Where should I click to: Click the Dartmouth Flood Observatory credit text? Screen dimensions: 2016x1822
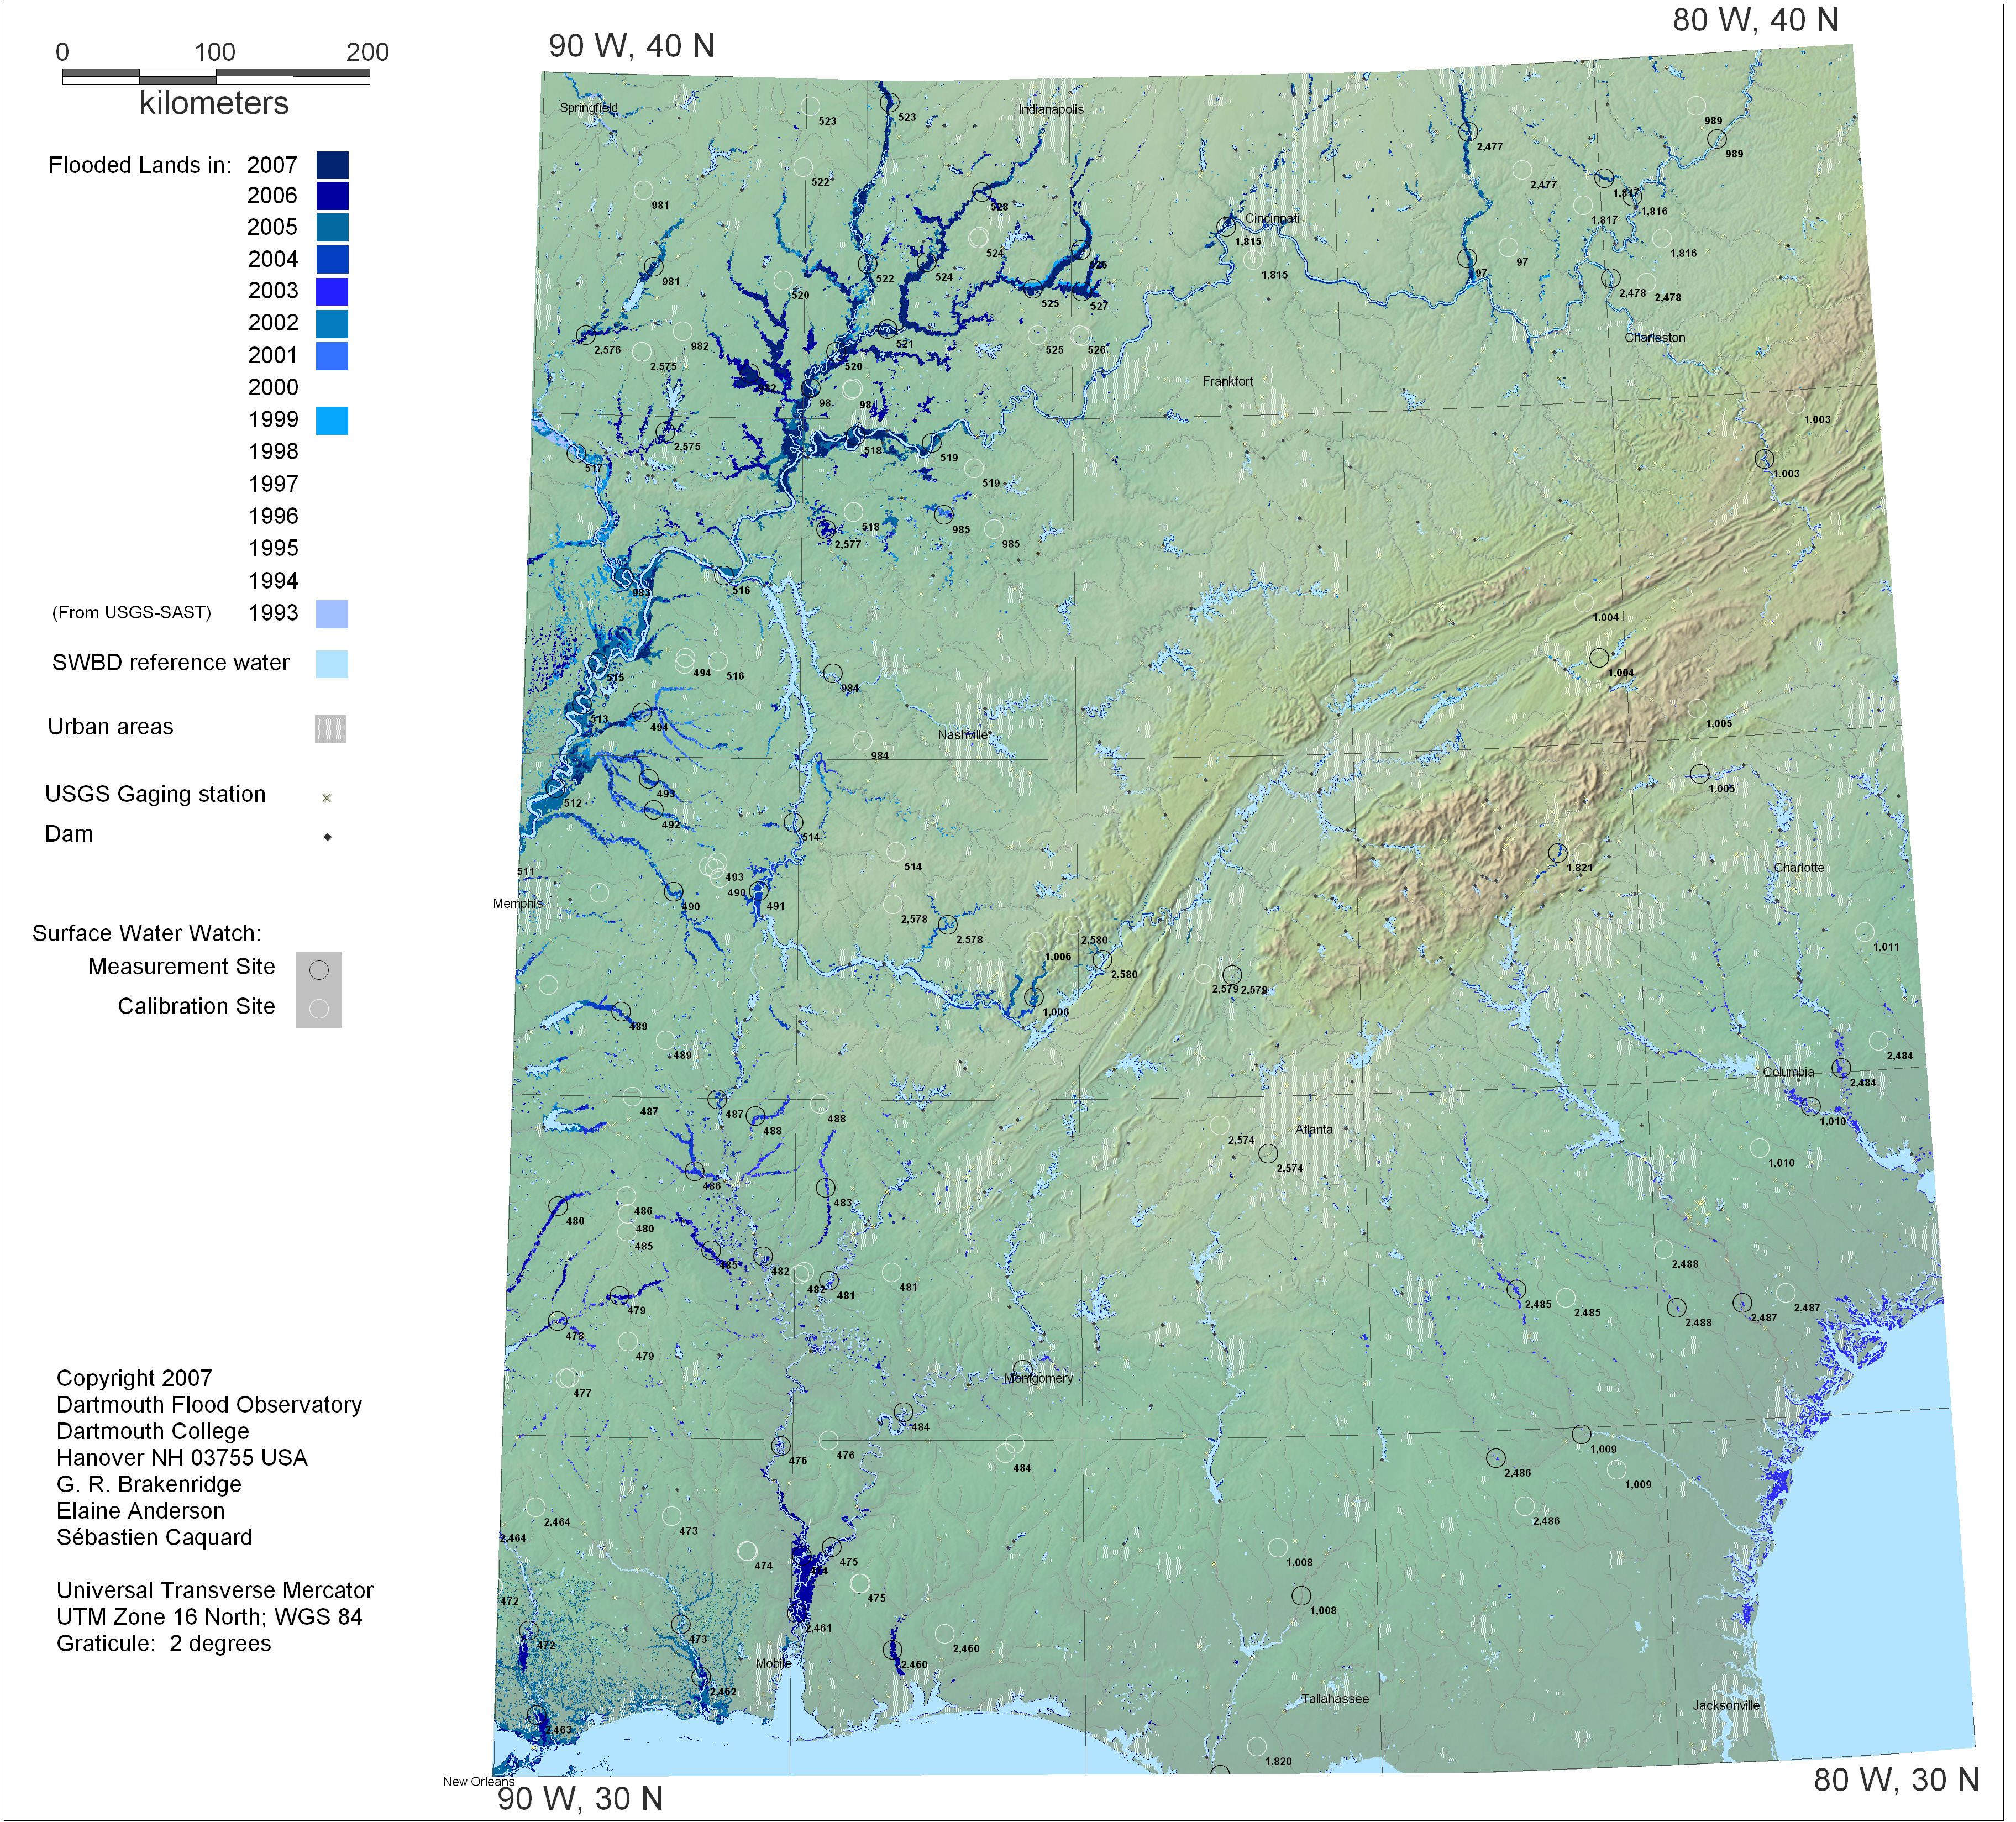point(209,1404)
